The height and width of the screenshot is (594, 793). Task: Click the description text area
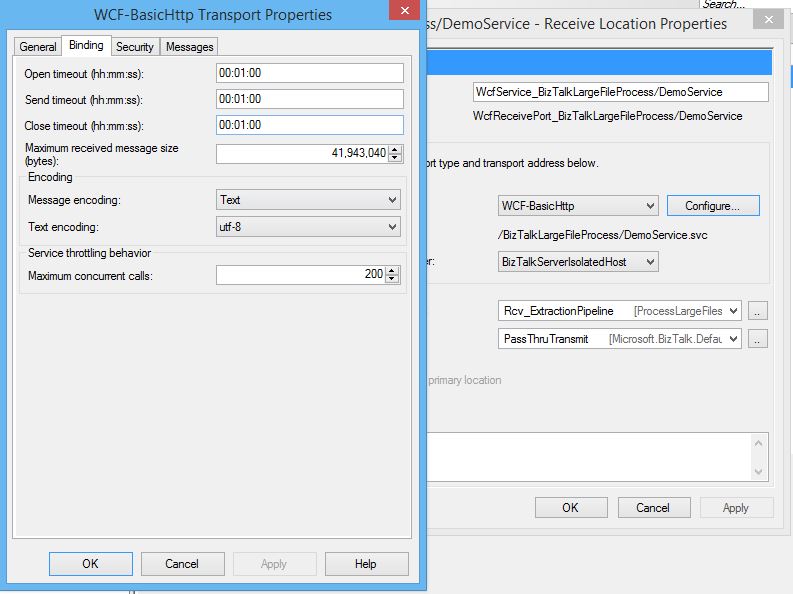pyautogui.click(x=588, y=457)
